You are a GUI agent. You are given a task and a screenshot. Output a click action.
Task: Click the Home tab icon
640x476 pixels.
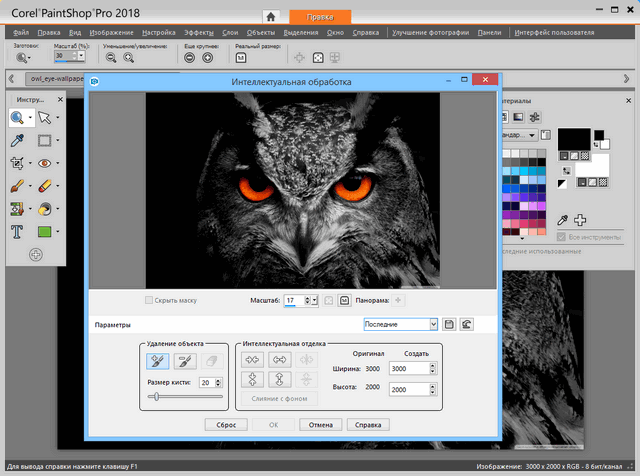270,16
